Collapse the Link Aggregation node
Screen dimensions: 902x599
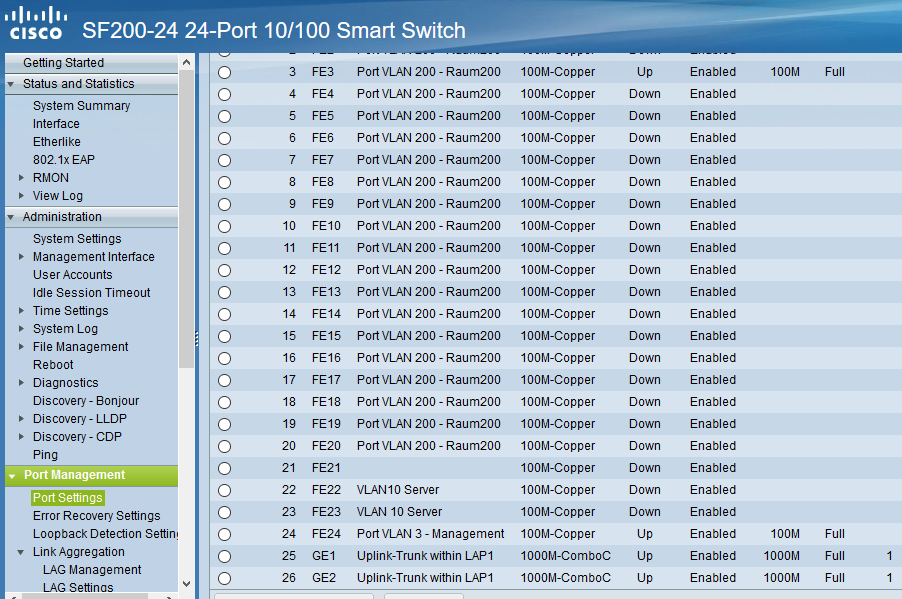(x=21, y=552)
